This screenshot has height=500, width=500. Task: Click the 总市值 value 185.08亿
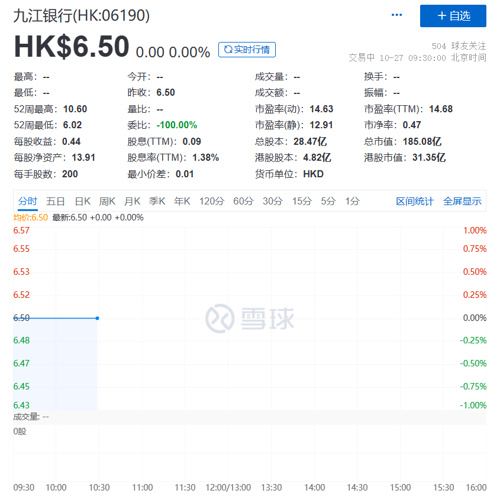click(x=422, y=141)
